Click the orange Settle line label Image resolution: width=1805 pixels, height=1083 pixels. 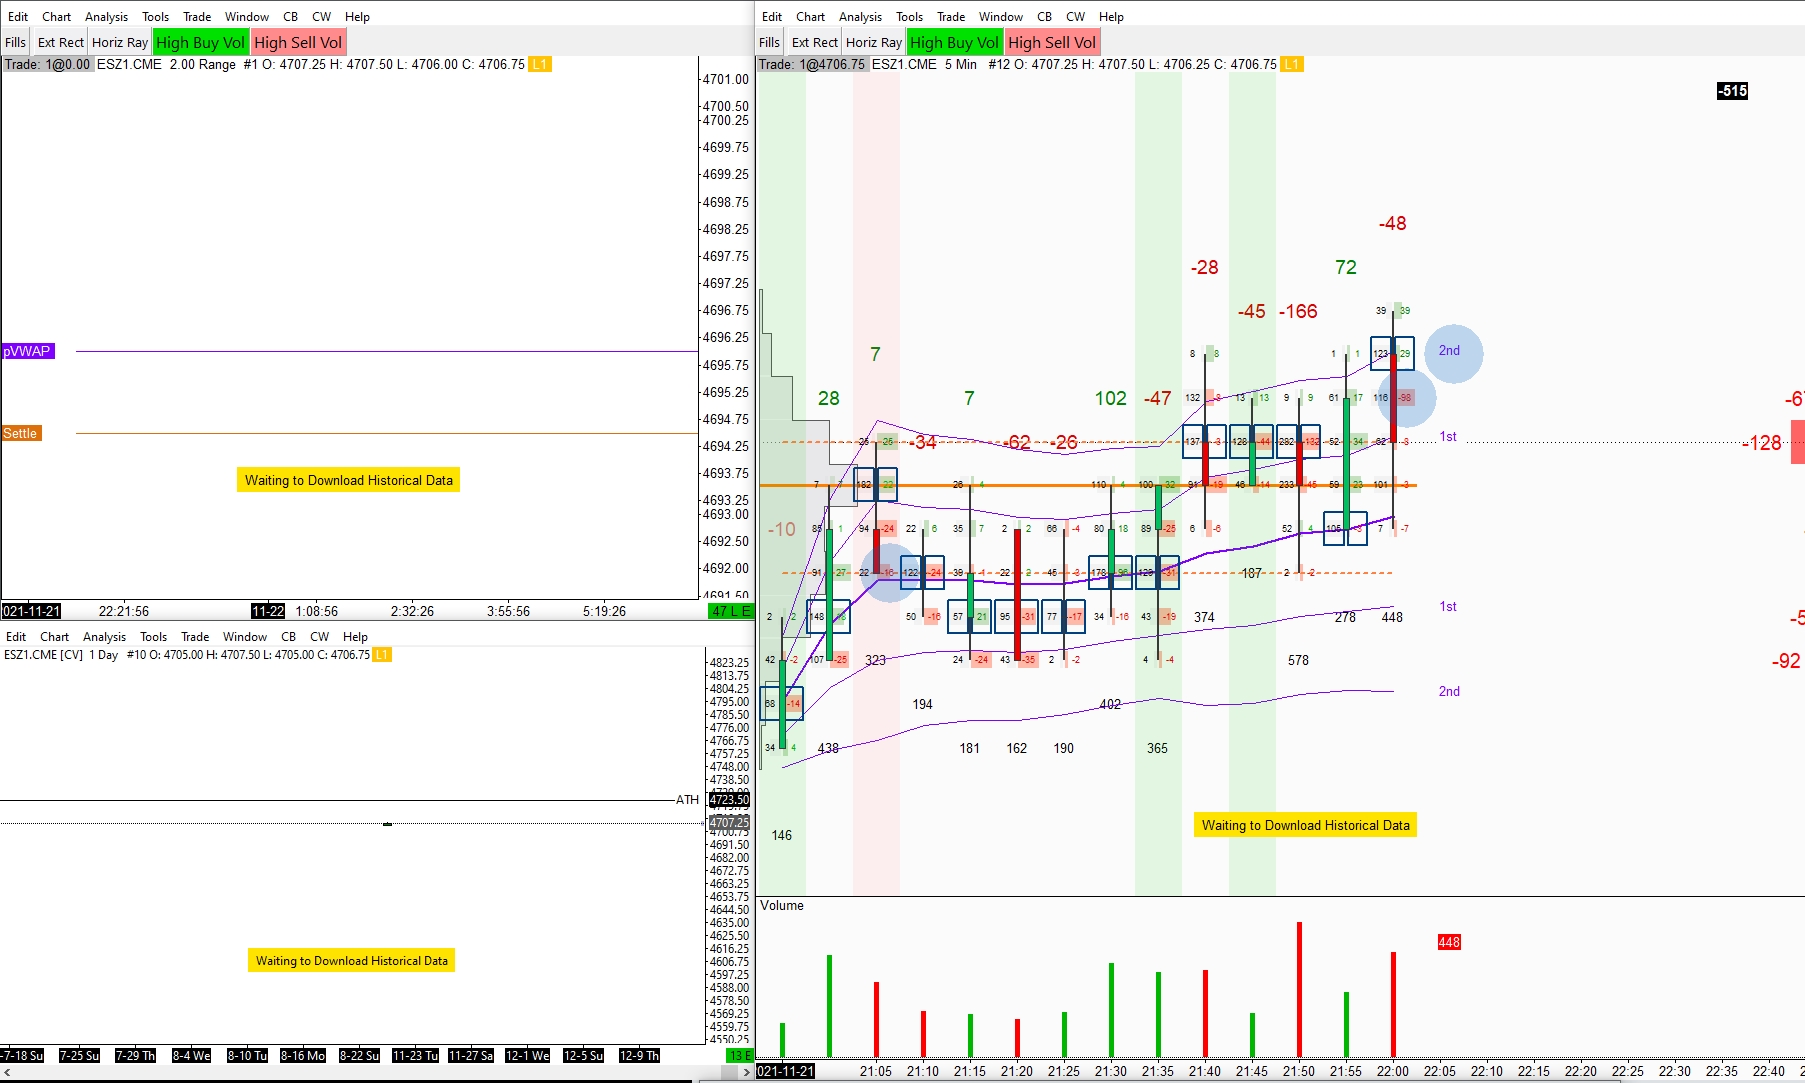(21, 433)
